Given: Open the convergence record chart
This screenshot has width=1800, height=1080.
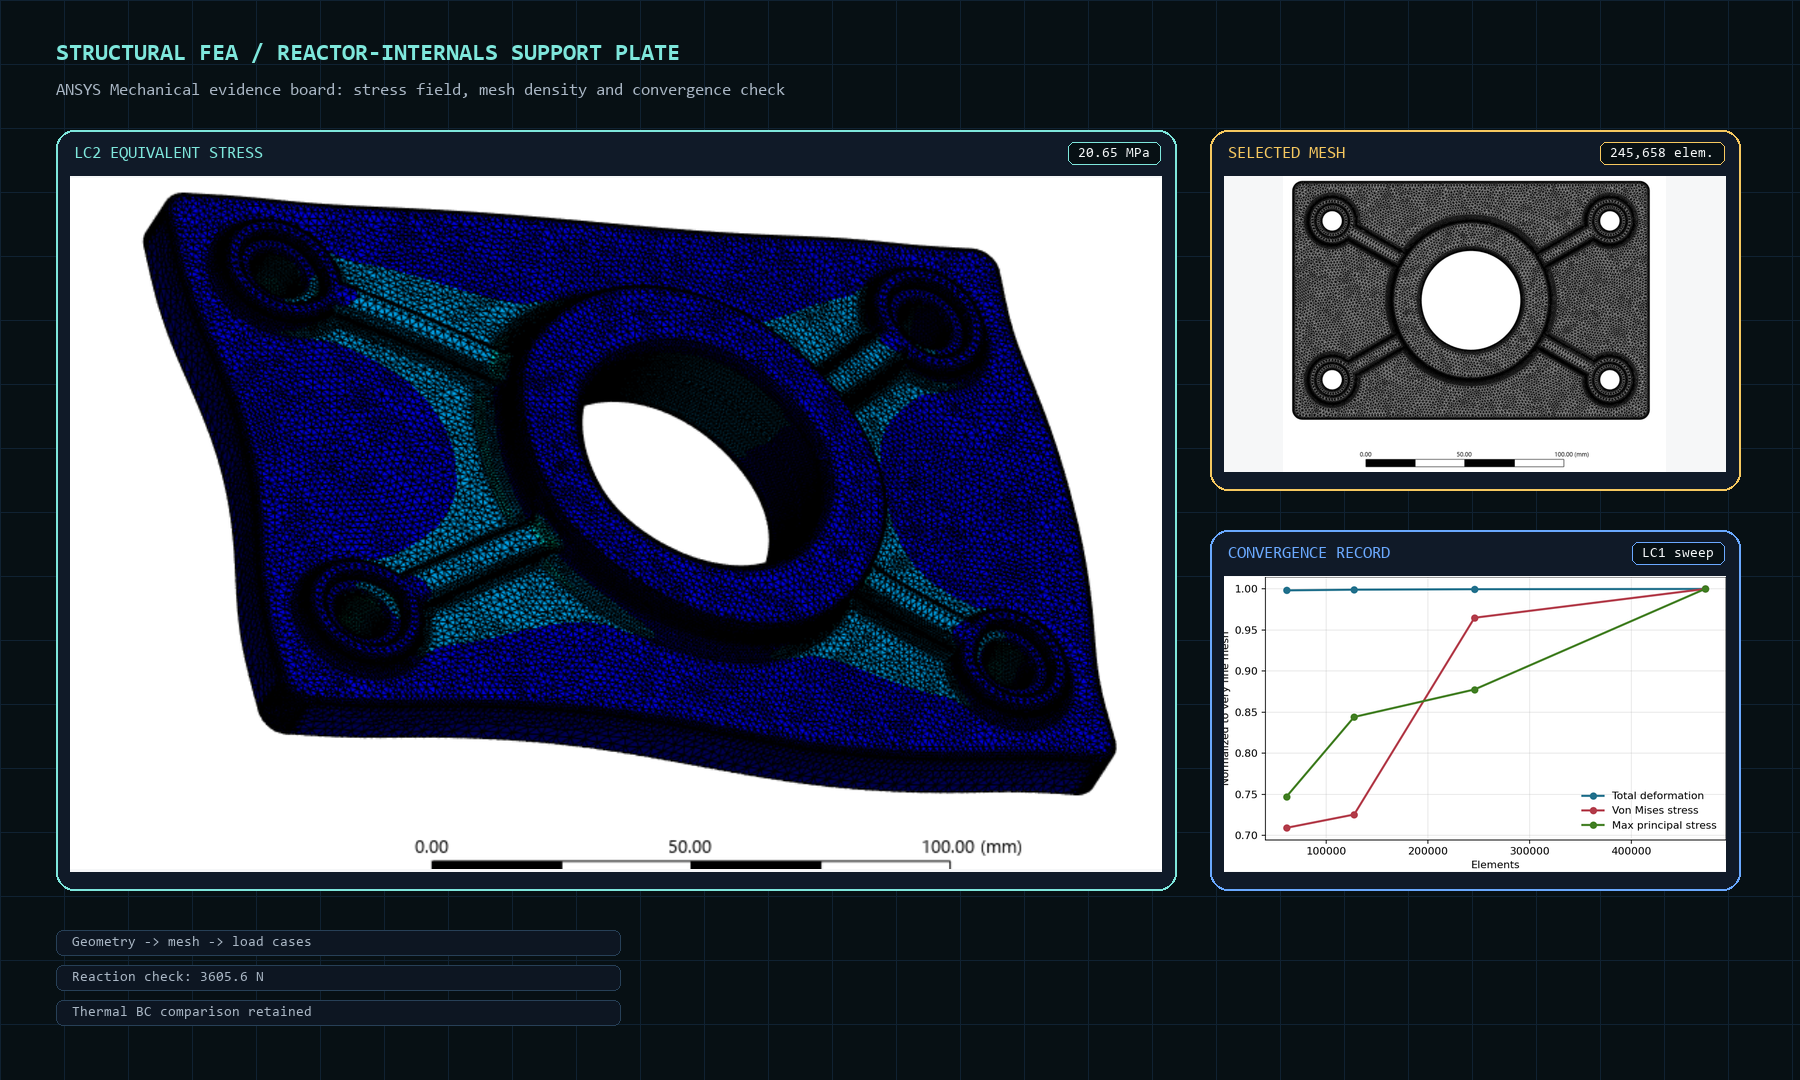Looking at the screenshot, I should (x=1475, y=724).
